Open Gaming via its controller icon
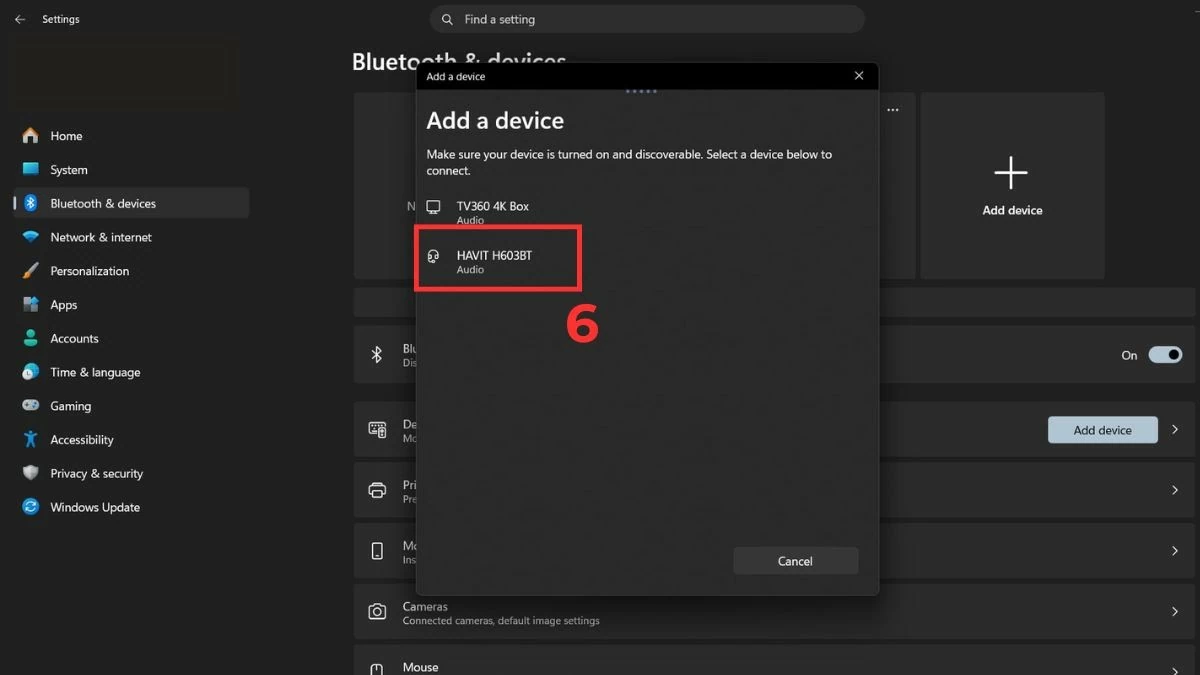This screenshot has width=1200, height=675. (30, 406)
